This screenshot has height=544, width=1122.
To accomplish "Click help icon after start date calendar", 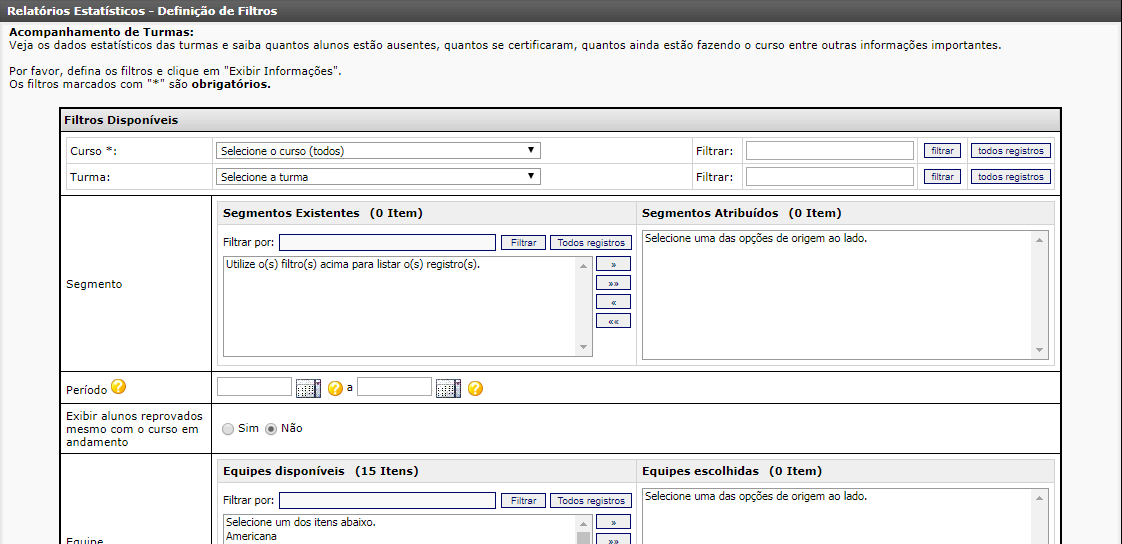I will 335,388.
